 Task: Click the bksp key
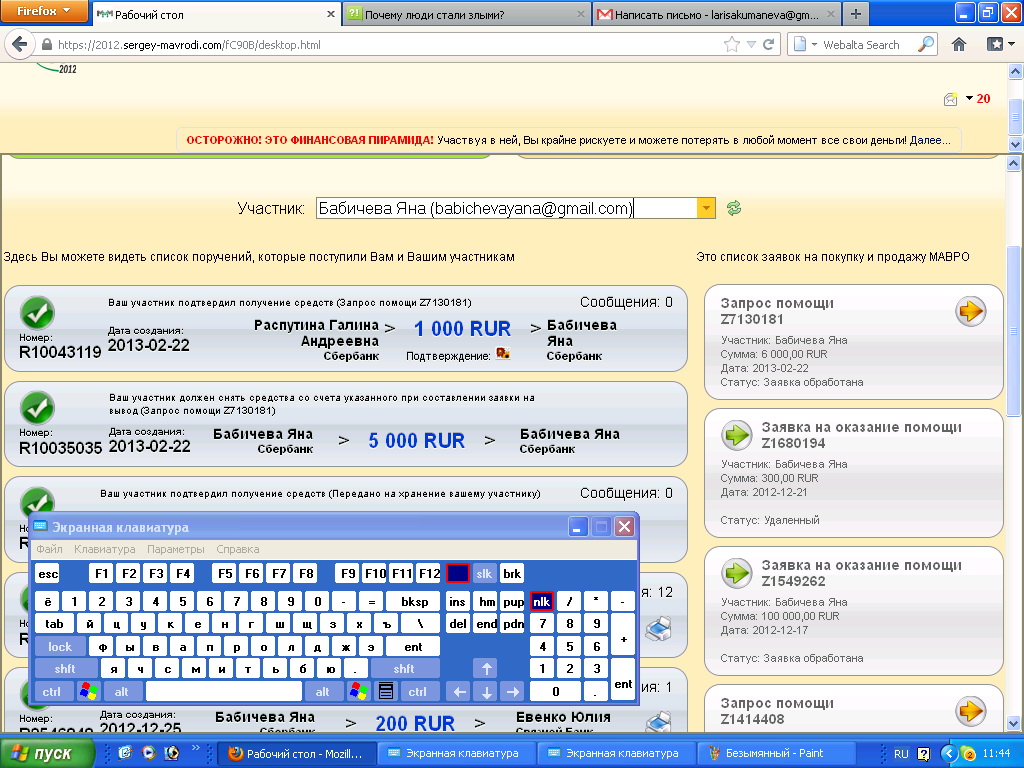(414, 601)
